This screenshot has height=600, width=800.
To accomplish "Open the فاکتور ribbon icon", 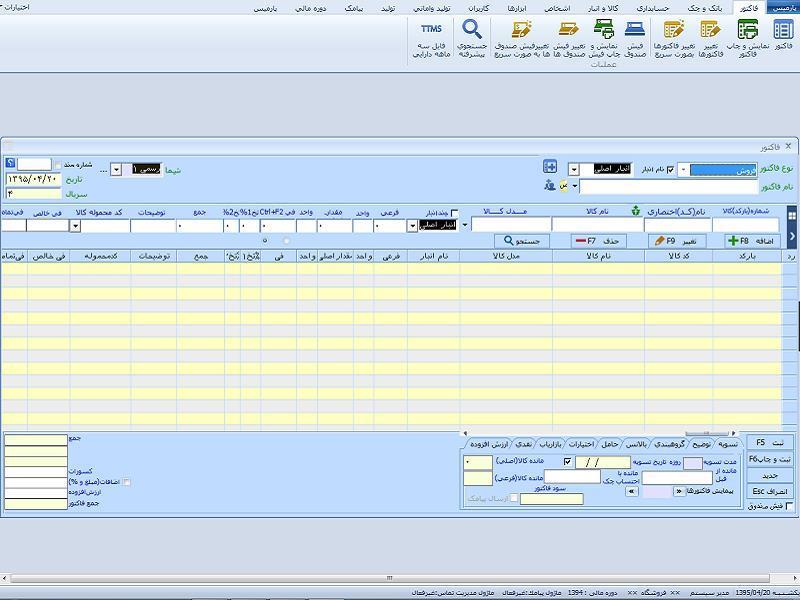I will 783,37.
